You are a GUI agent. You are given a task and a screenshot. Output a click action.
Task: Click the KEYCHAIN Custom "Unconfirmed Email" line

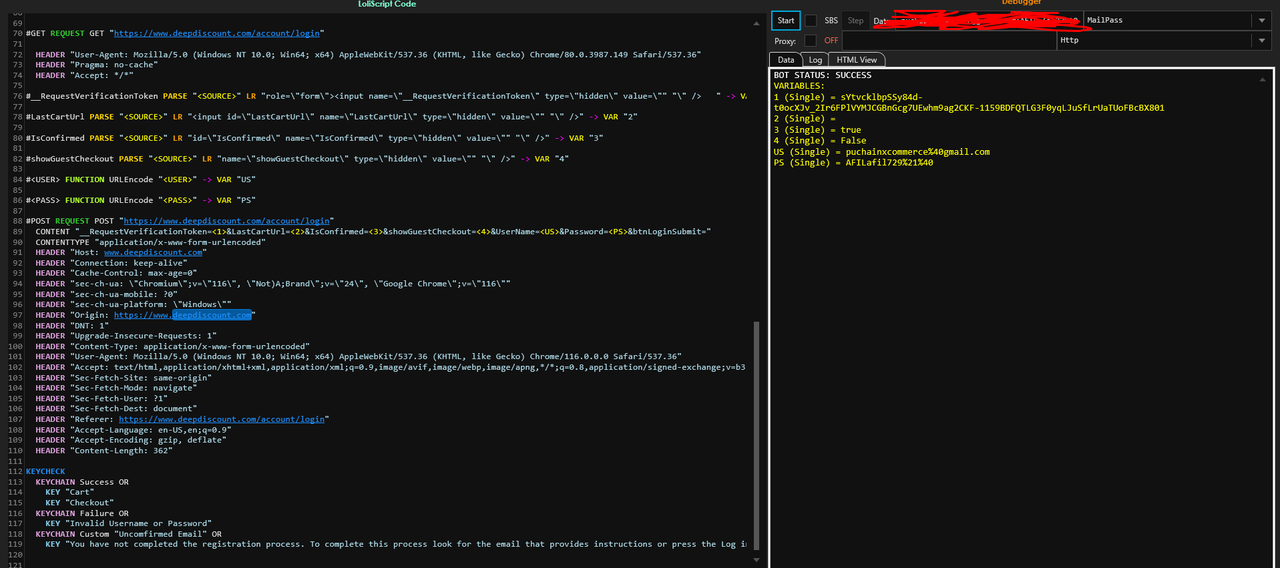tap(128, 534)
